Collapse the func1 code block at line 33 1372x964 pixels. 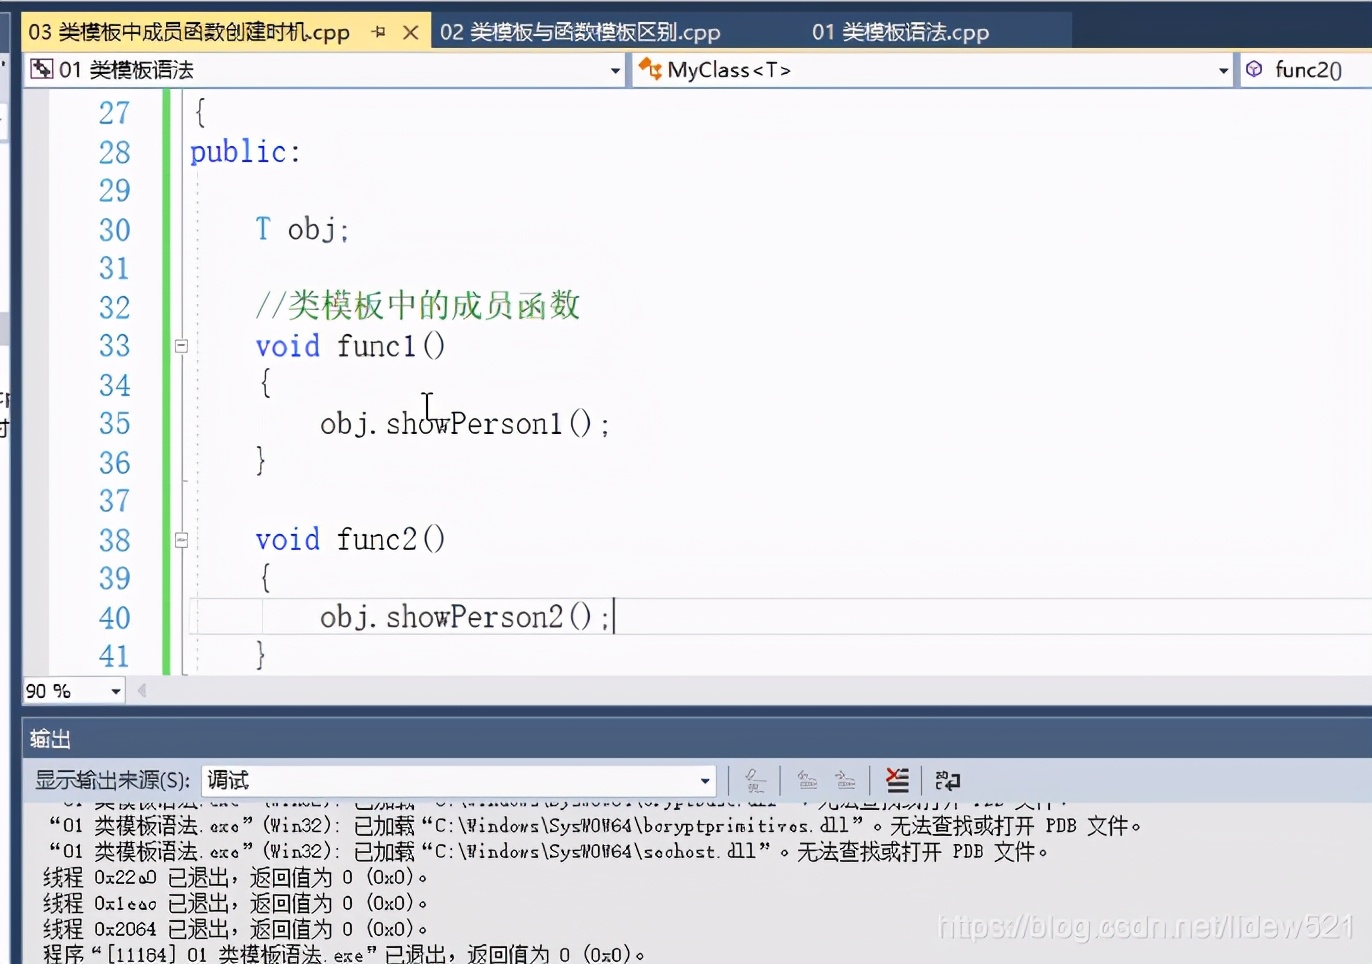coord(181,346)
